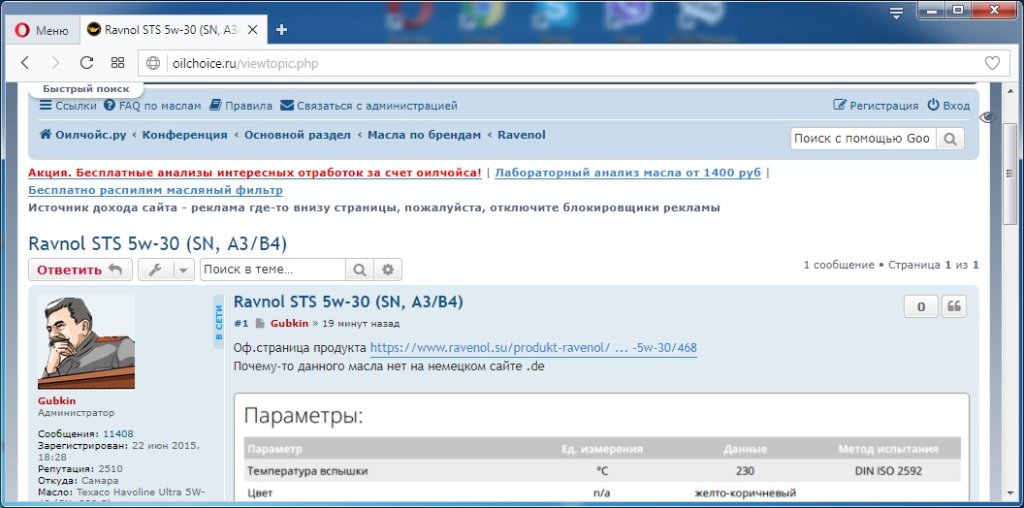Expand topic tools dropdown arrow
Screen dimensions: 1024x508
pos(184,270)
